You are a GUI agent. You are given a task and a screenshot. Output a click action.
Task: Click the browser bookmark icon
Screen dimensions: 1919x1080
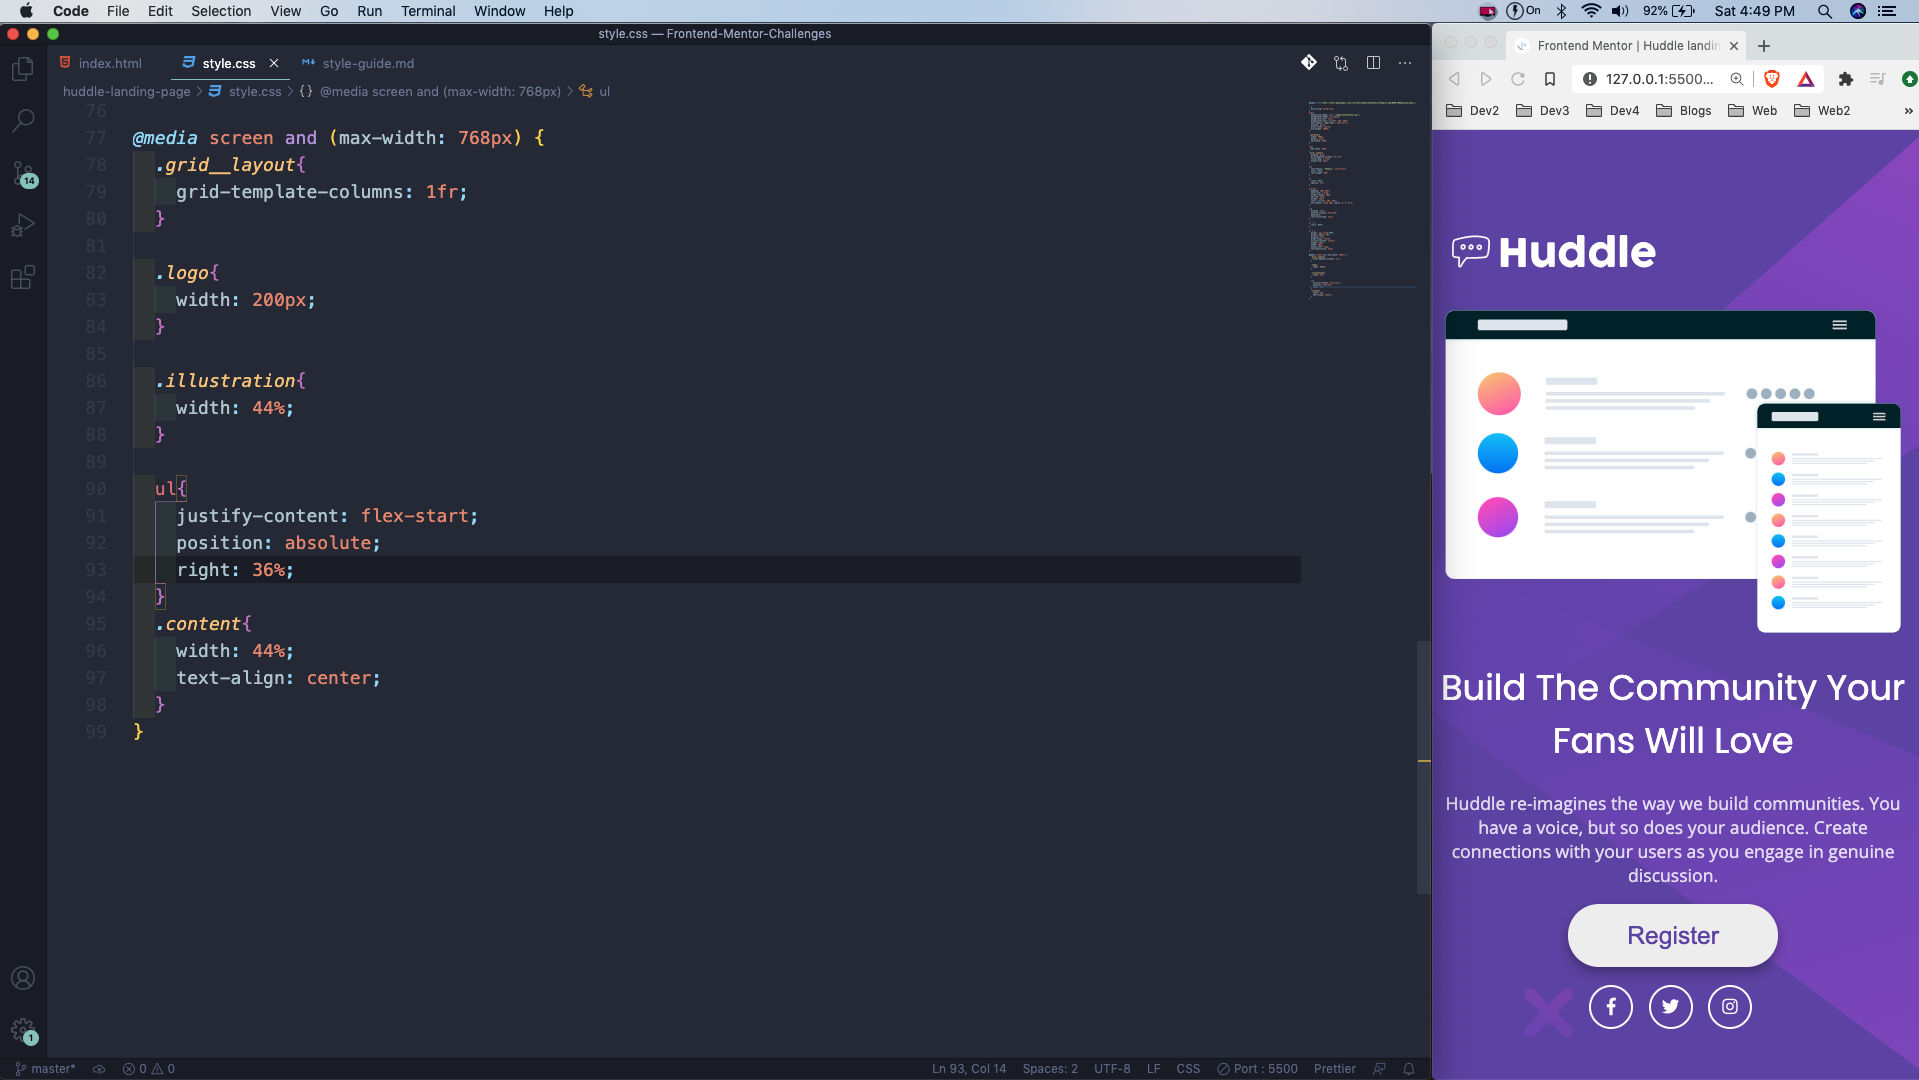click(x=1549, y=79)
